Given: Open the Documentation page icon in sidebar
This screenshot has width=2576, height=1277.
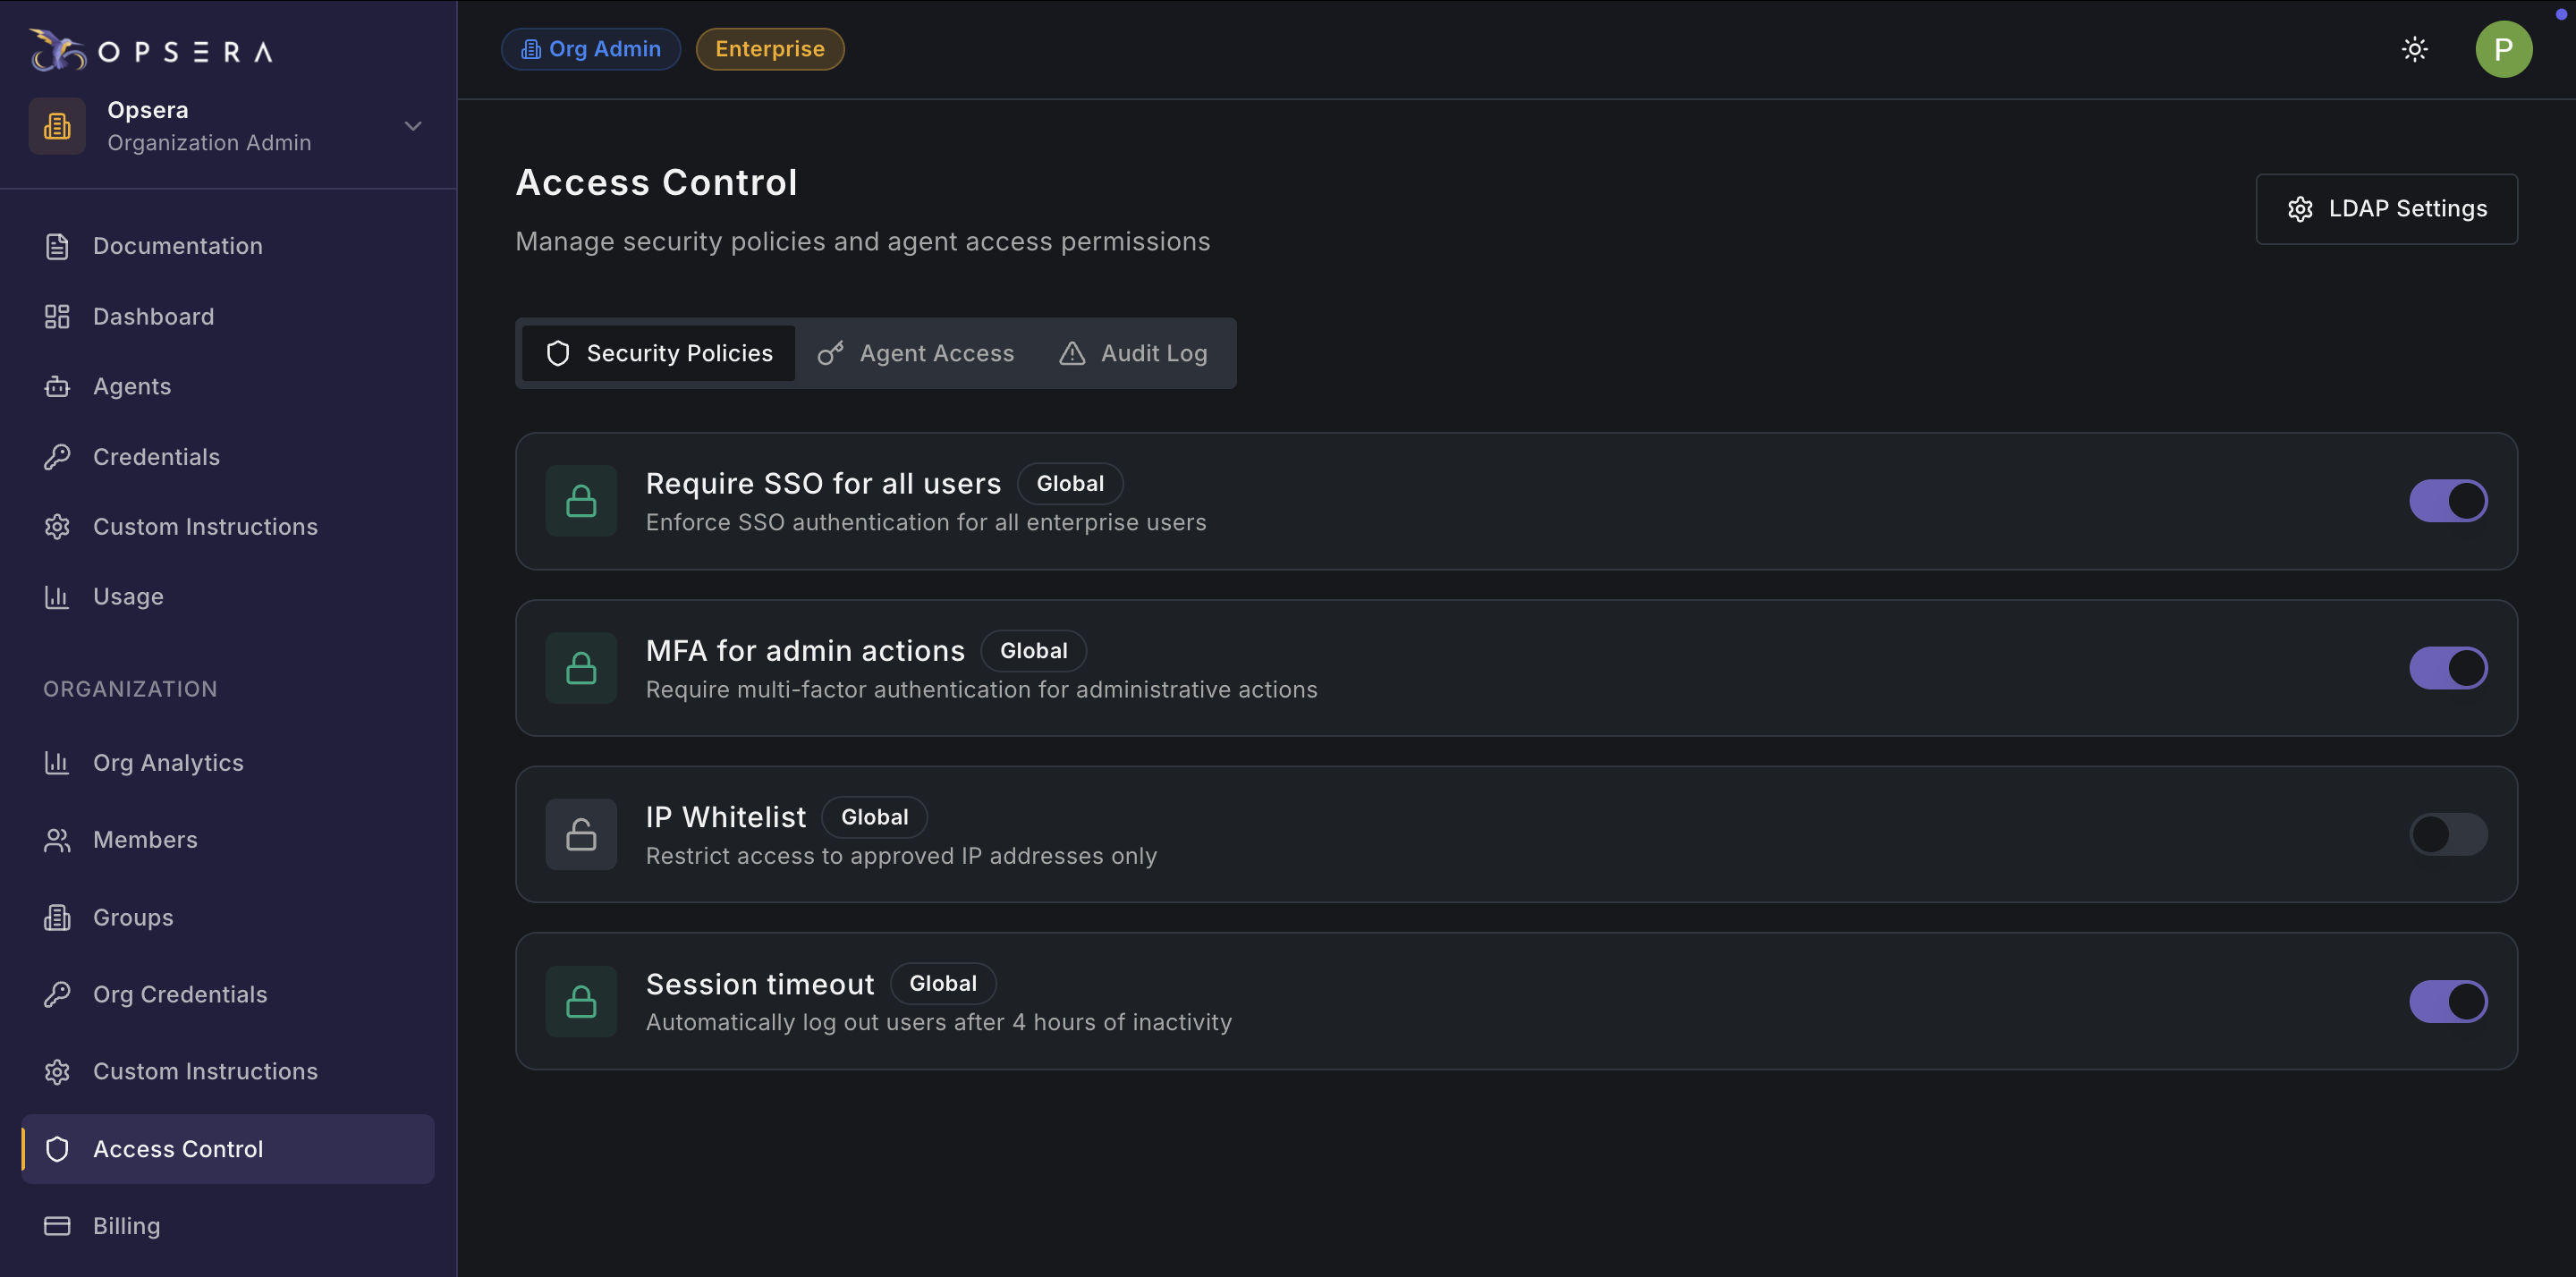Looking at the screenshot, I should click(x=57, y=246).
